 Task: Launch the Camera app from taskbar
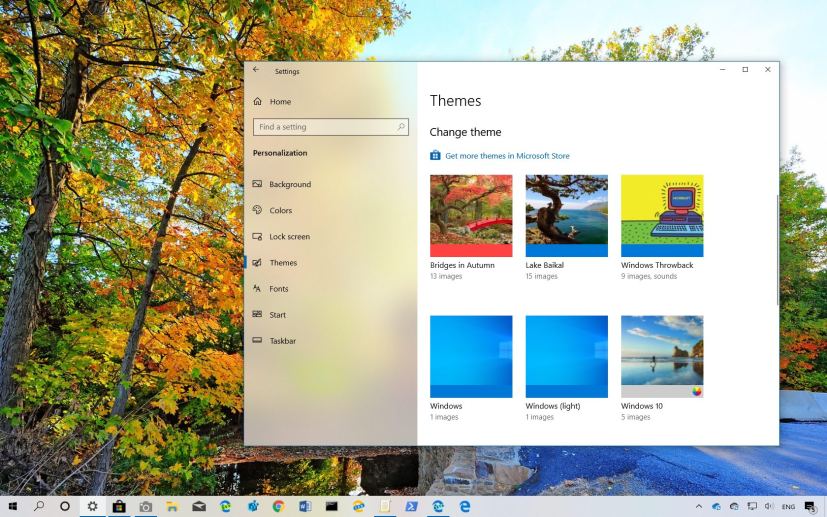pyautogui.click(x=146, y=506)
